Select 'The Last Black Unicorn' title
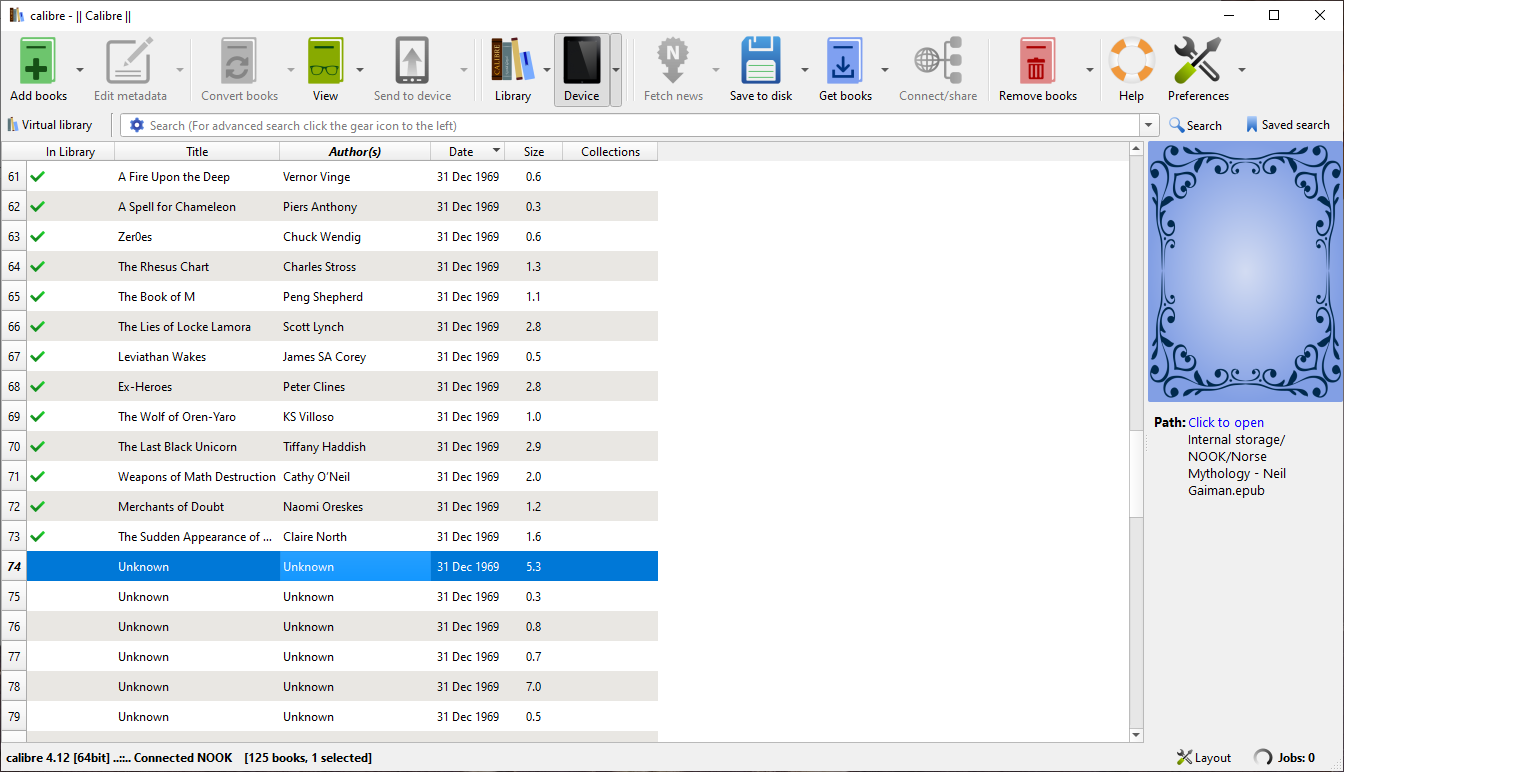Viewport: 1536px width, 772px height. click(177, 447)
